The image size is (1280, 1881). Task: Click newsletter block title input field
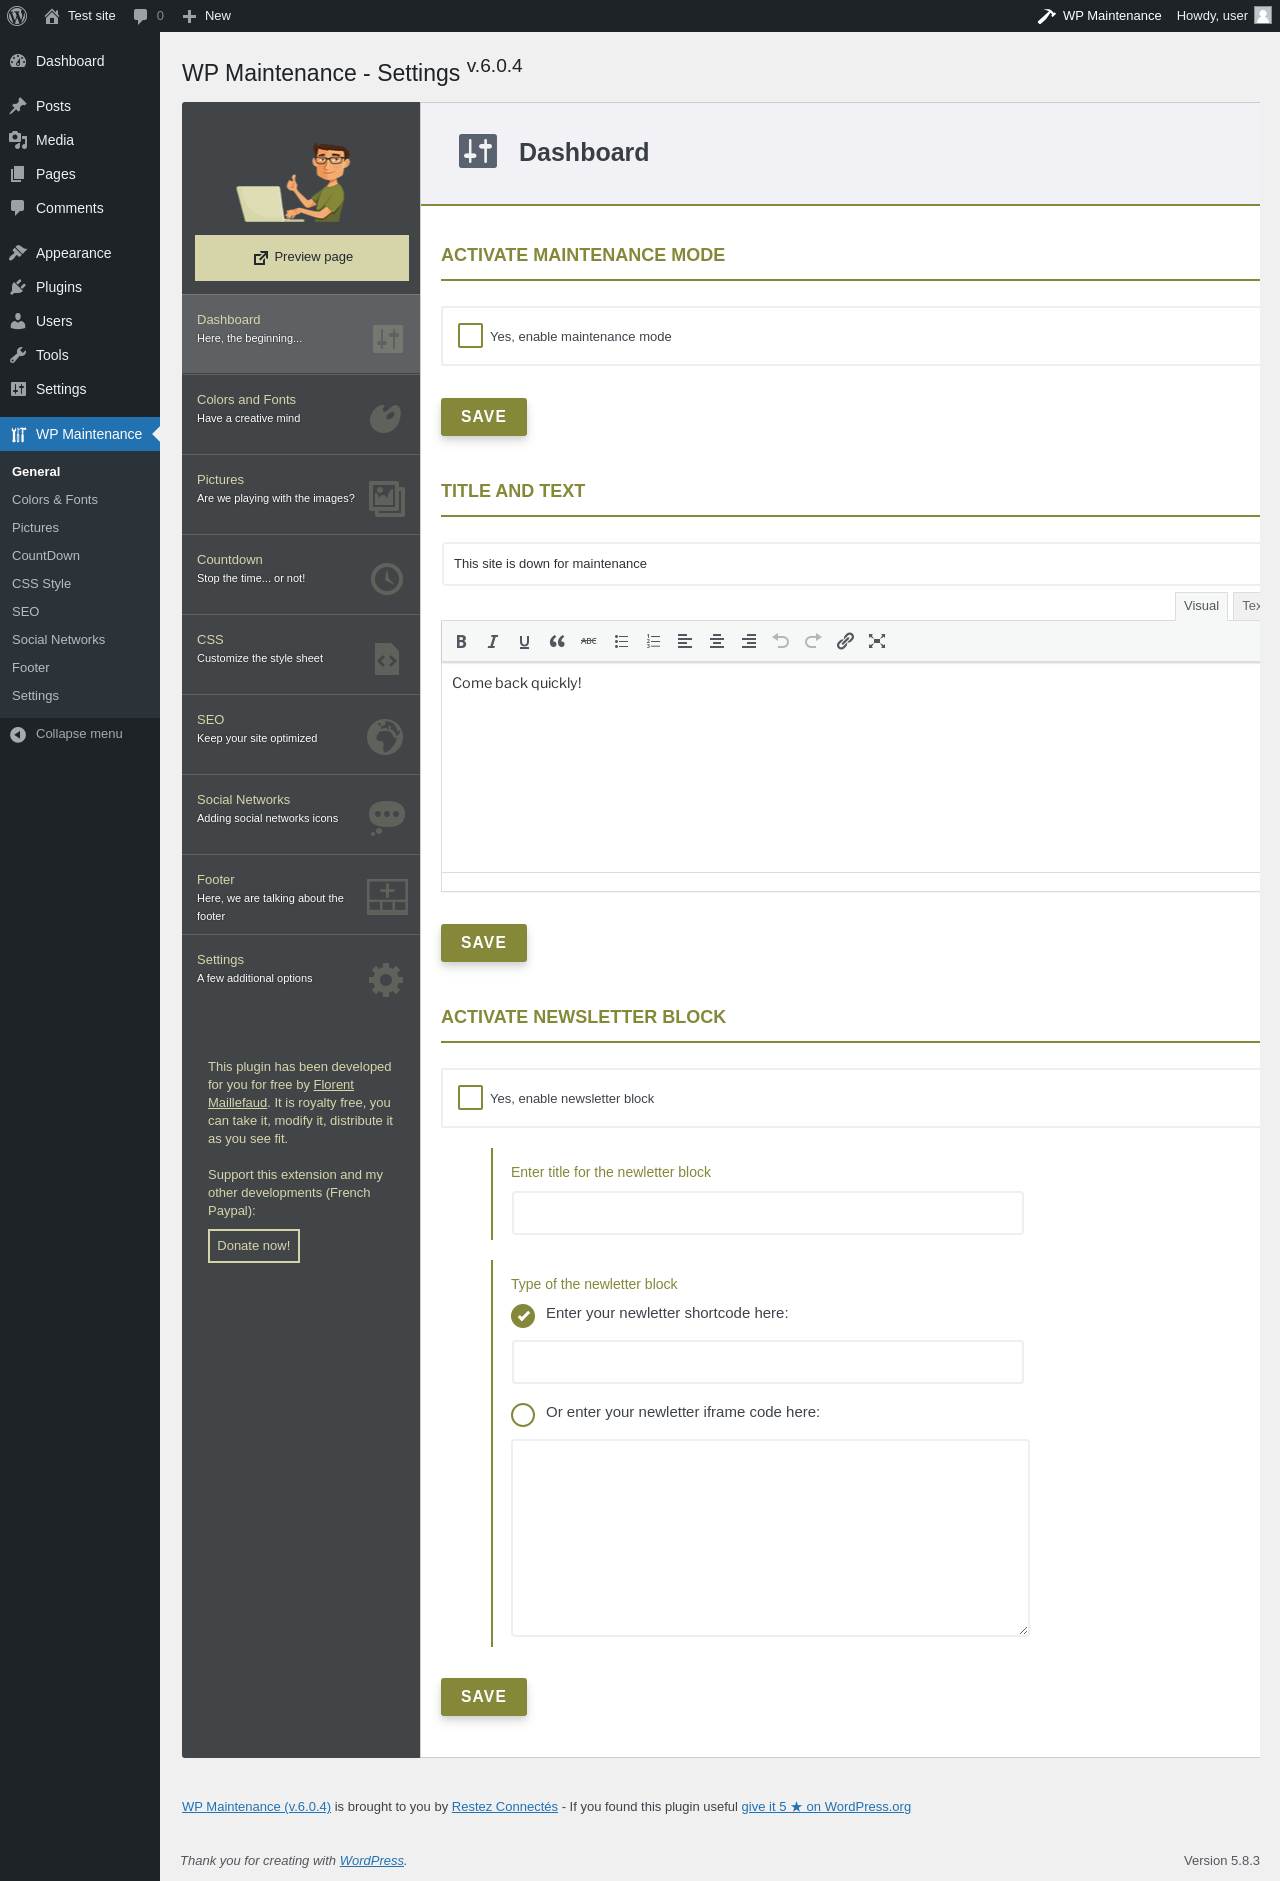pos(768,1213)
